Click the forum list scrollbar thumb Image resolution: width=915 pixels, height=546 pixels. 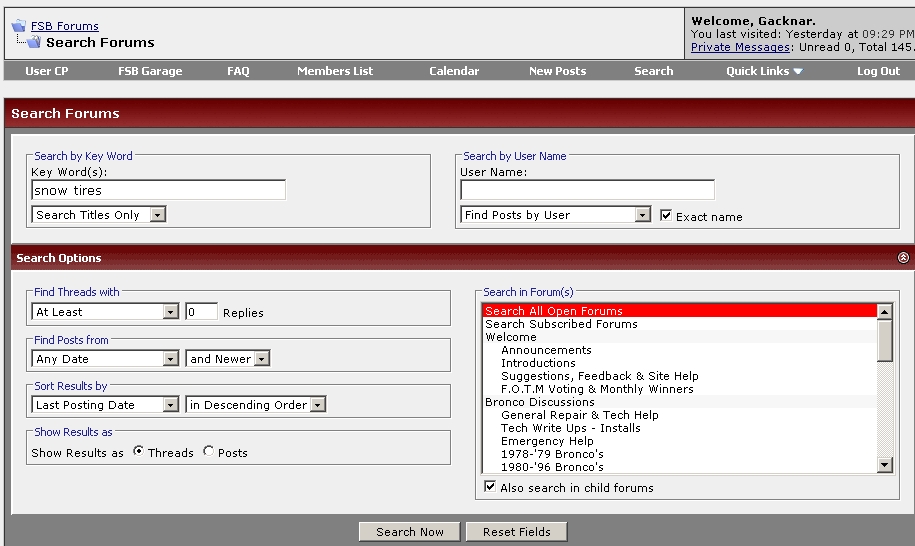click(x=885, y=340)
